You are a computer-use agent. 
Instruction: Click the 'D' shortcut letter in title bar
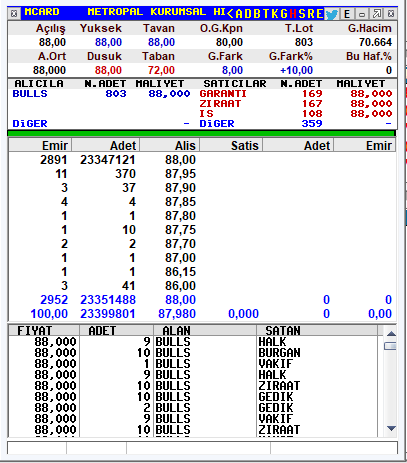tap(248, 14)
